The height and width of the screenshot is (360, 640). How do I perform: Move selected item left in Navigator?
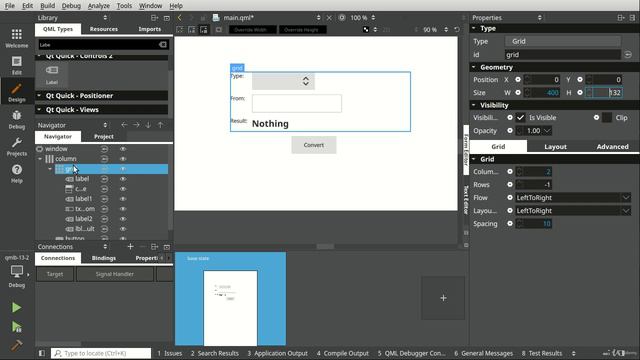(124, 125)
